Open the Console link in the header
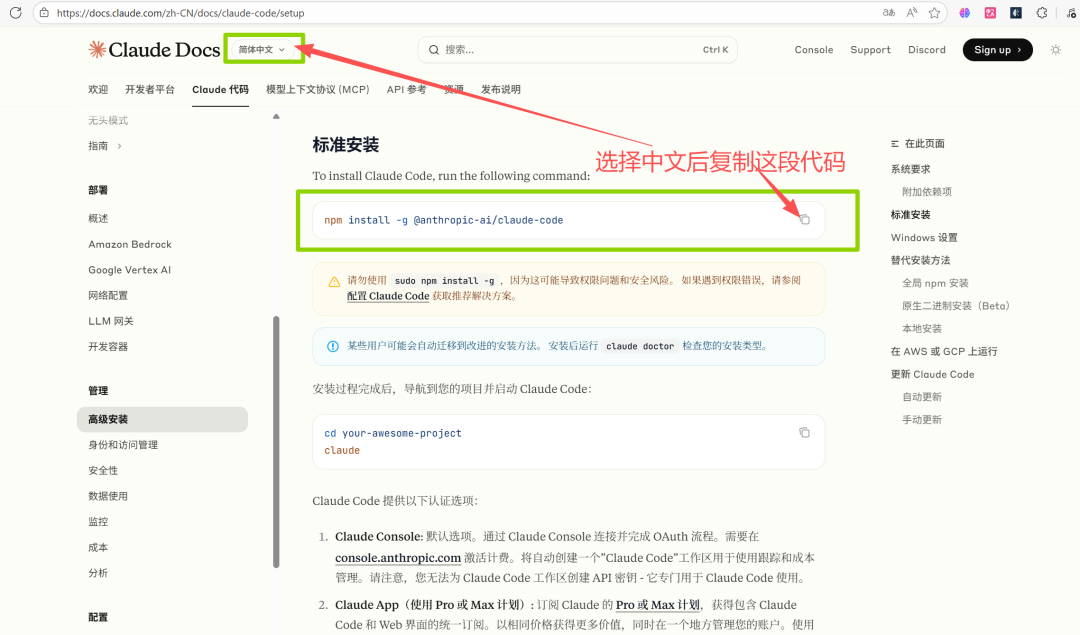 tap(813, 50)
